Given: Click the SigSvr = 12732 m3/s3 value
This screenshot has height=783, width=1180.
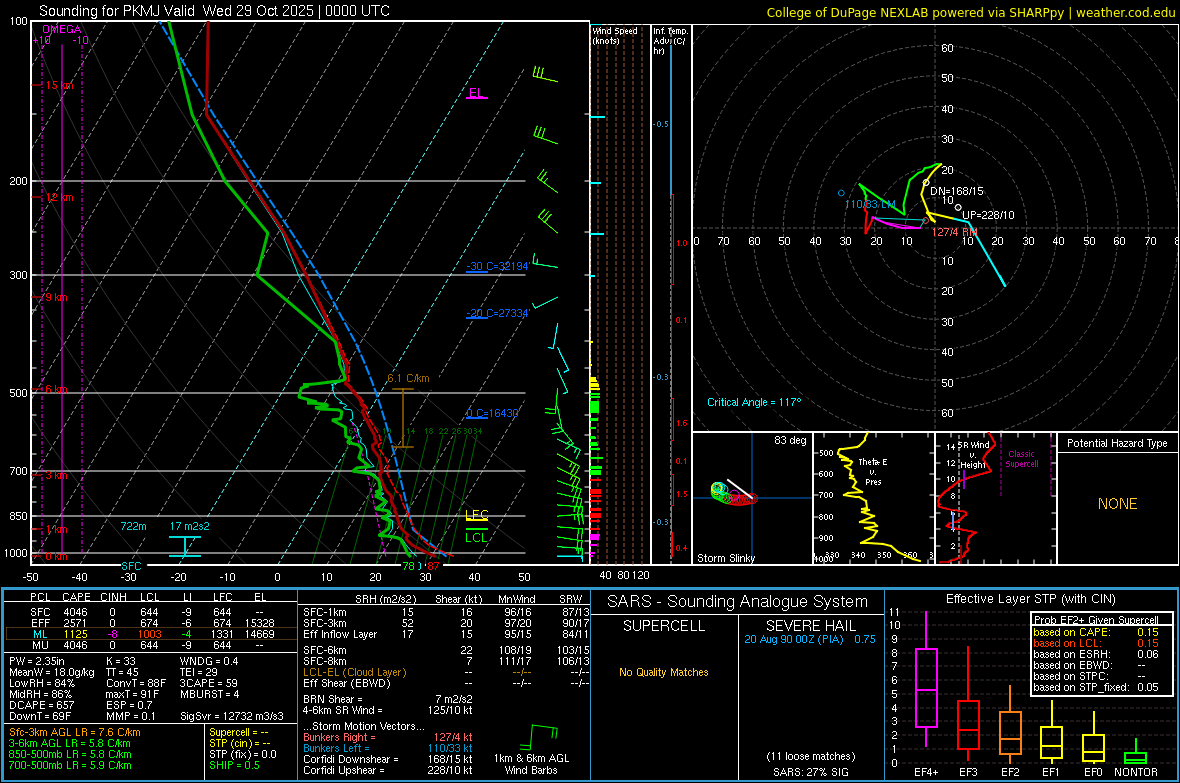Looking at the screenshot, I should [232, 717].
